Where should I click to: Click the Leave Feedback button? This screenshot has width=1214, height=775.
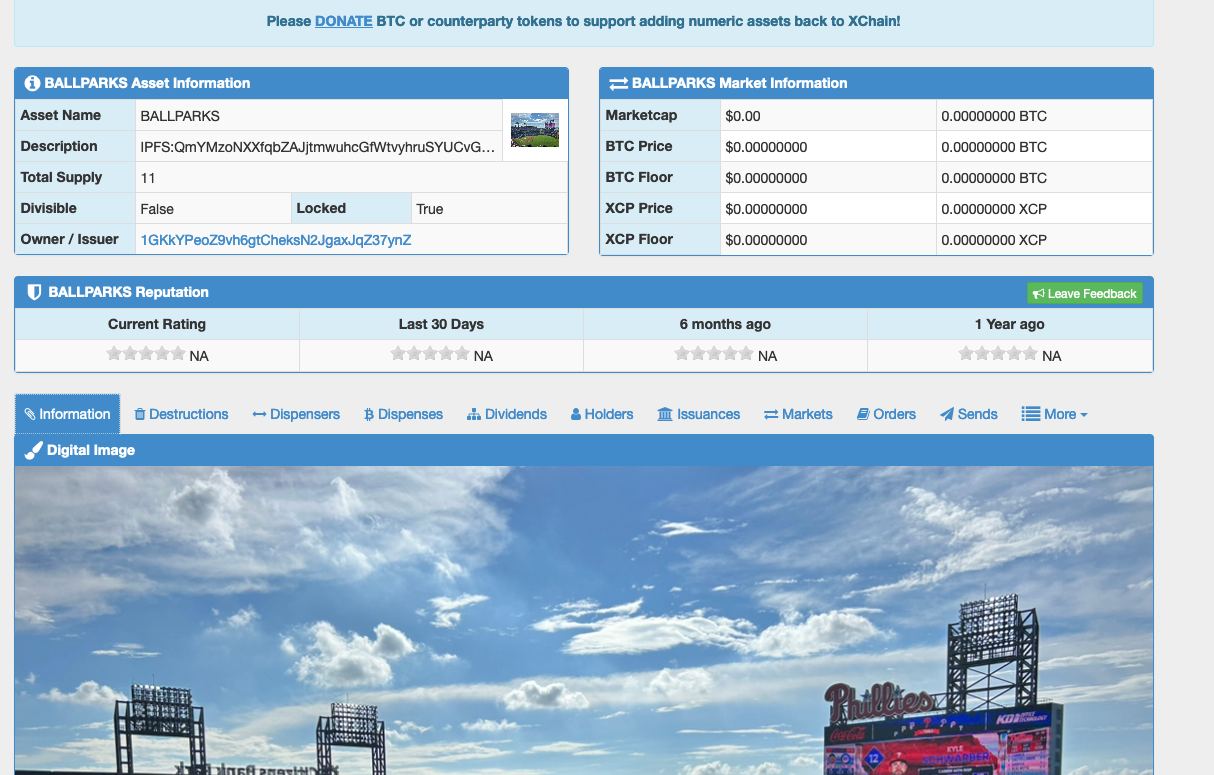coord(1084,293)
